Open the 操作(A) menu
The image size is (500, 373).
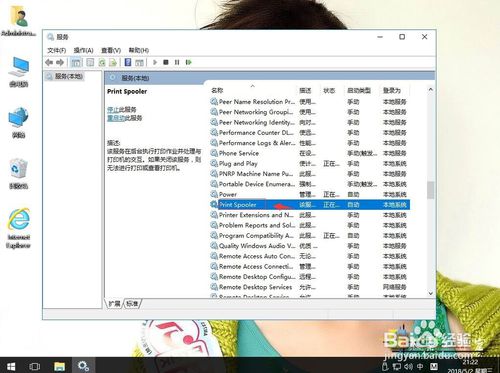83,50
